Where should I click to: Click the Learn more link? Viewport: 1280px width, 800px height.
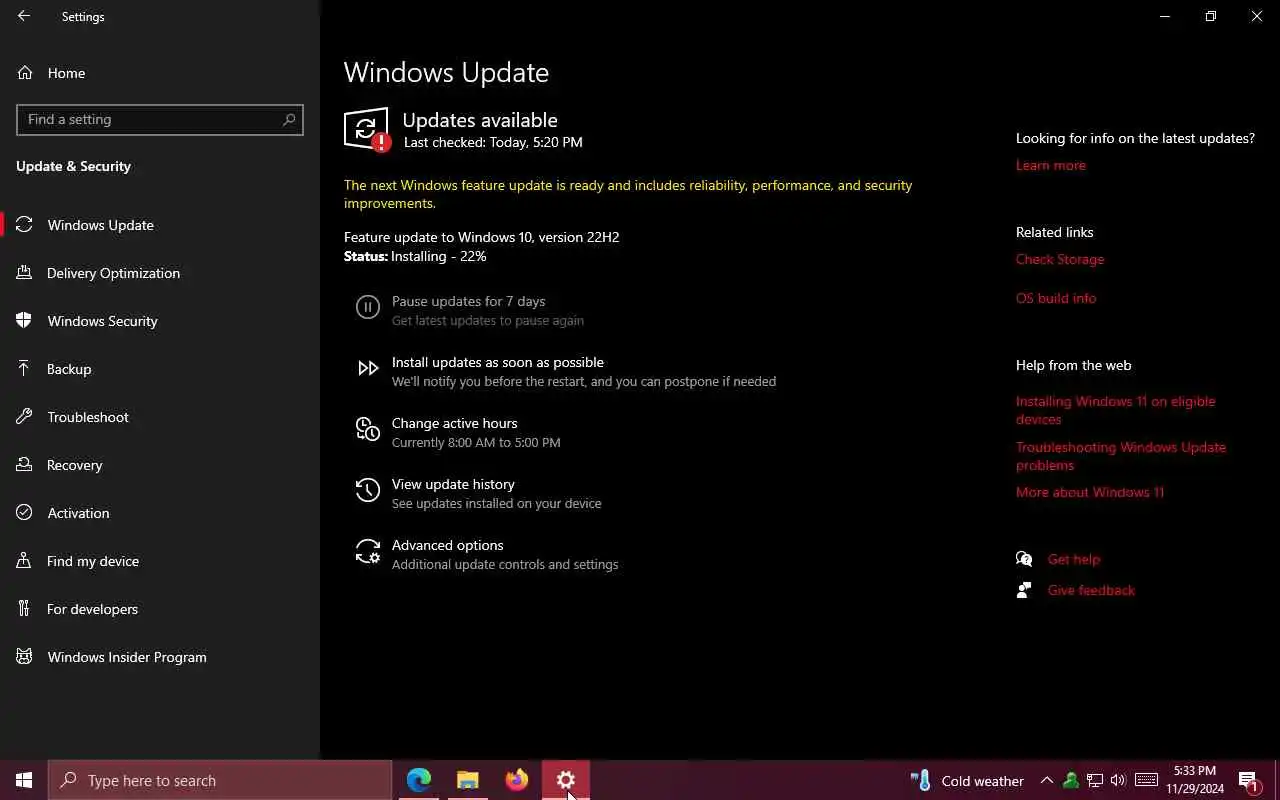[x=1050, y=165]
